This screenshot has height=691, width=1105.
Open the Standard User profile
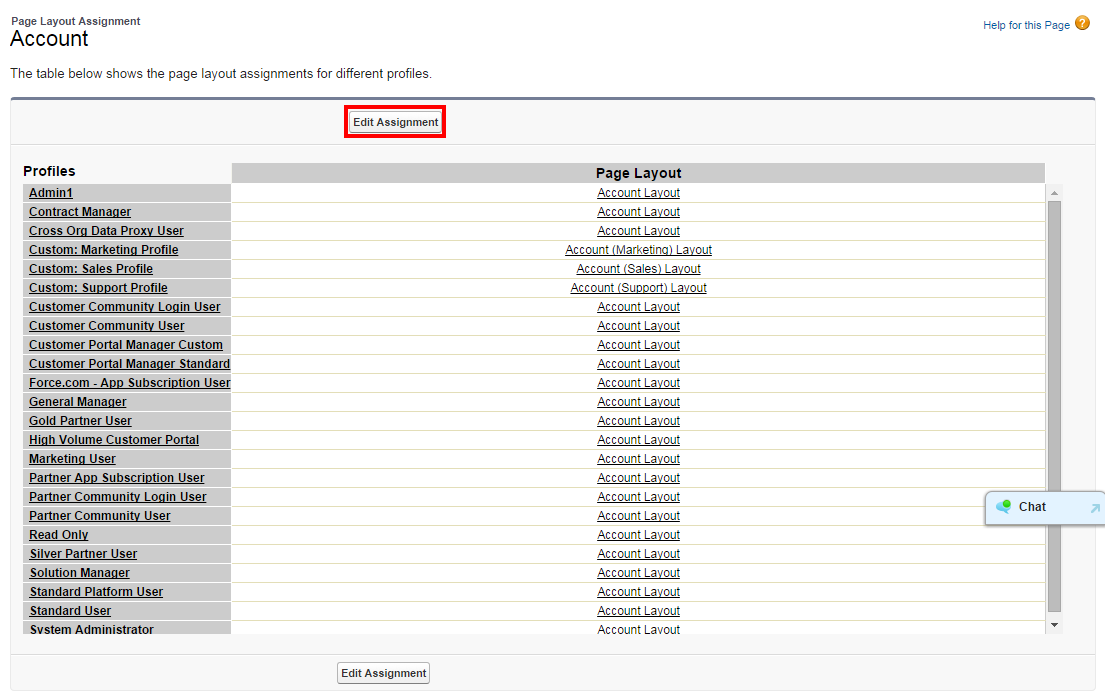point(70,611)
